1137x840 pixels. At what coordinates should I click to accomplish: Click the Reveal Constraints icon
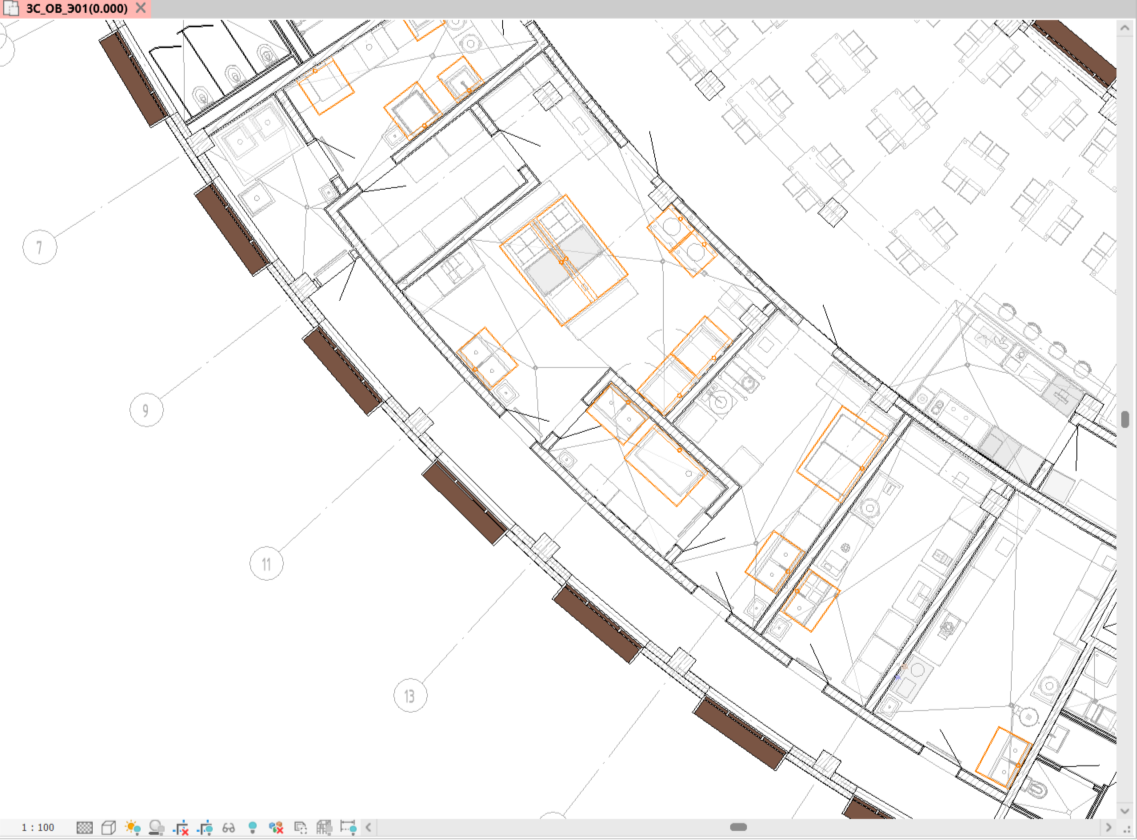coord(349,828)
